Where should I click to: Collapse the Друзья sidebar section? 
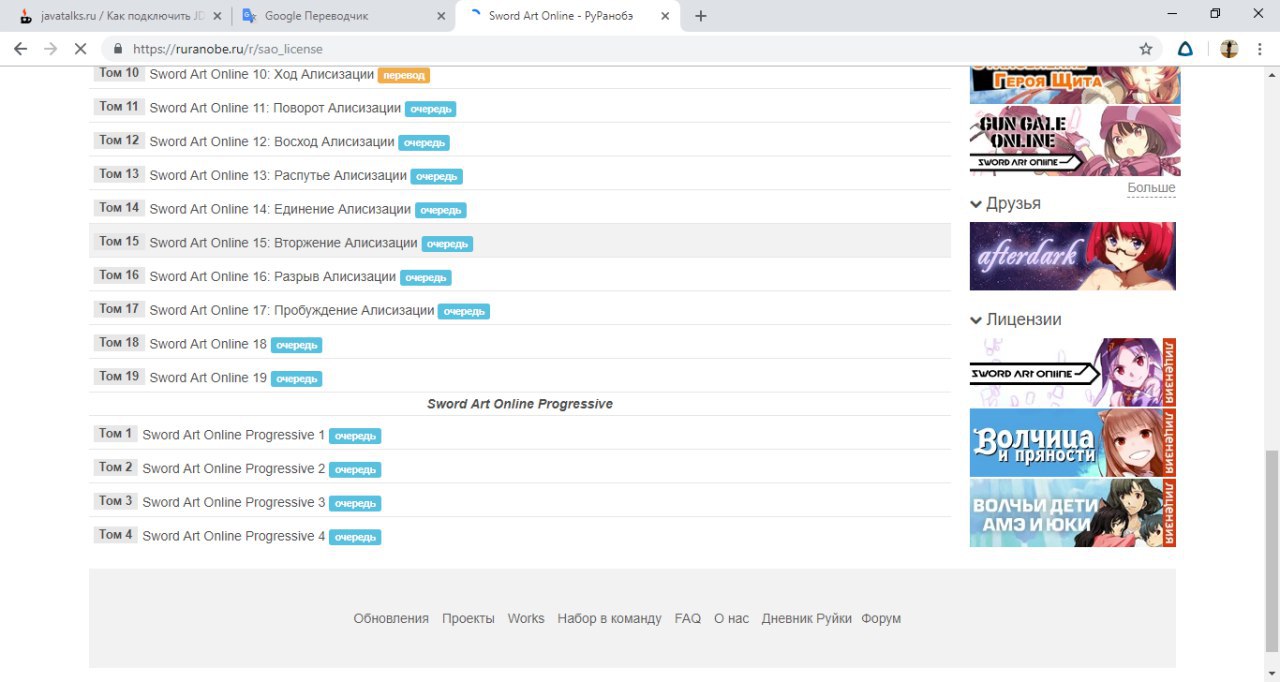[1005, 203]
